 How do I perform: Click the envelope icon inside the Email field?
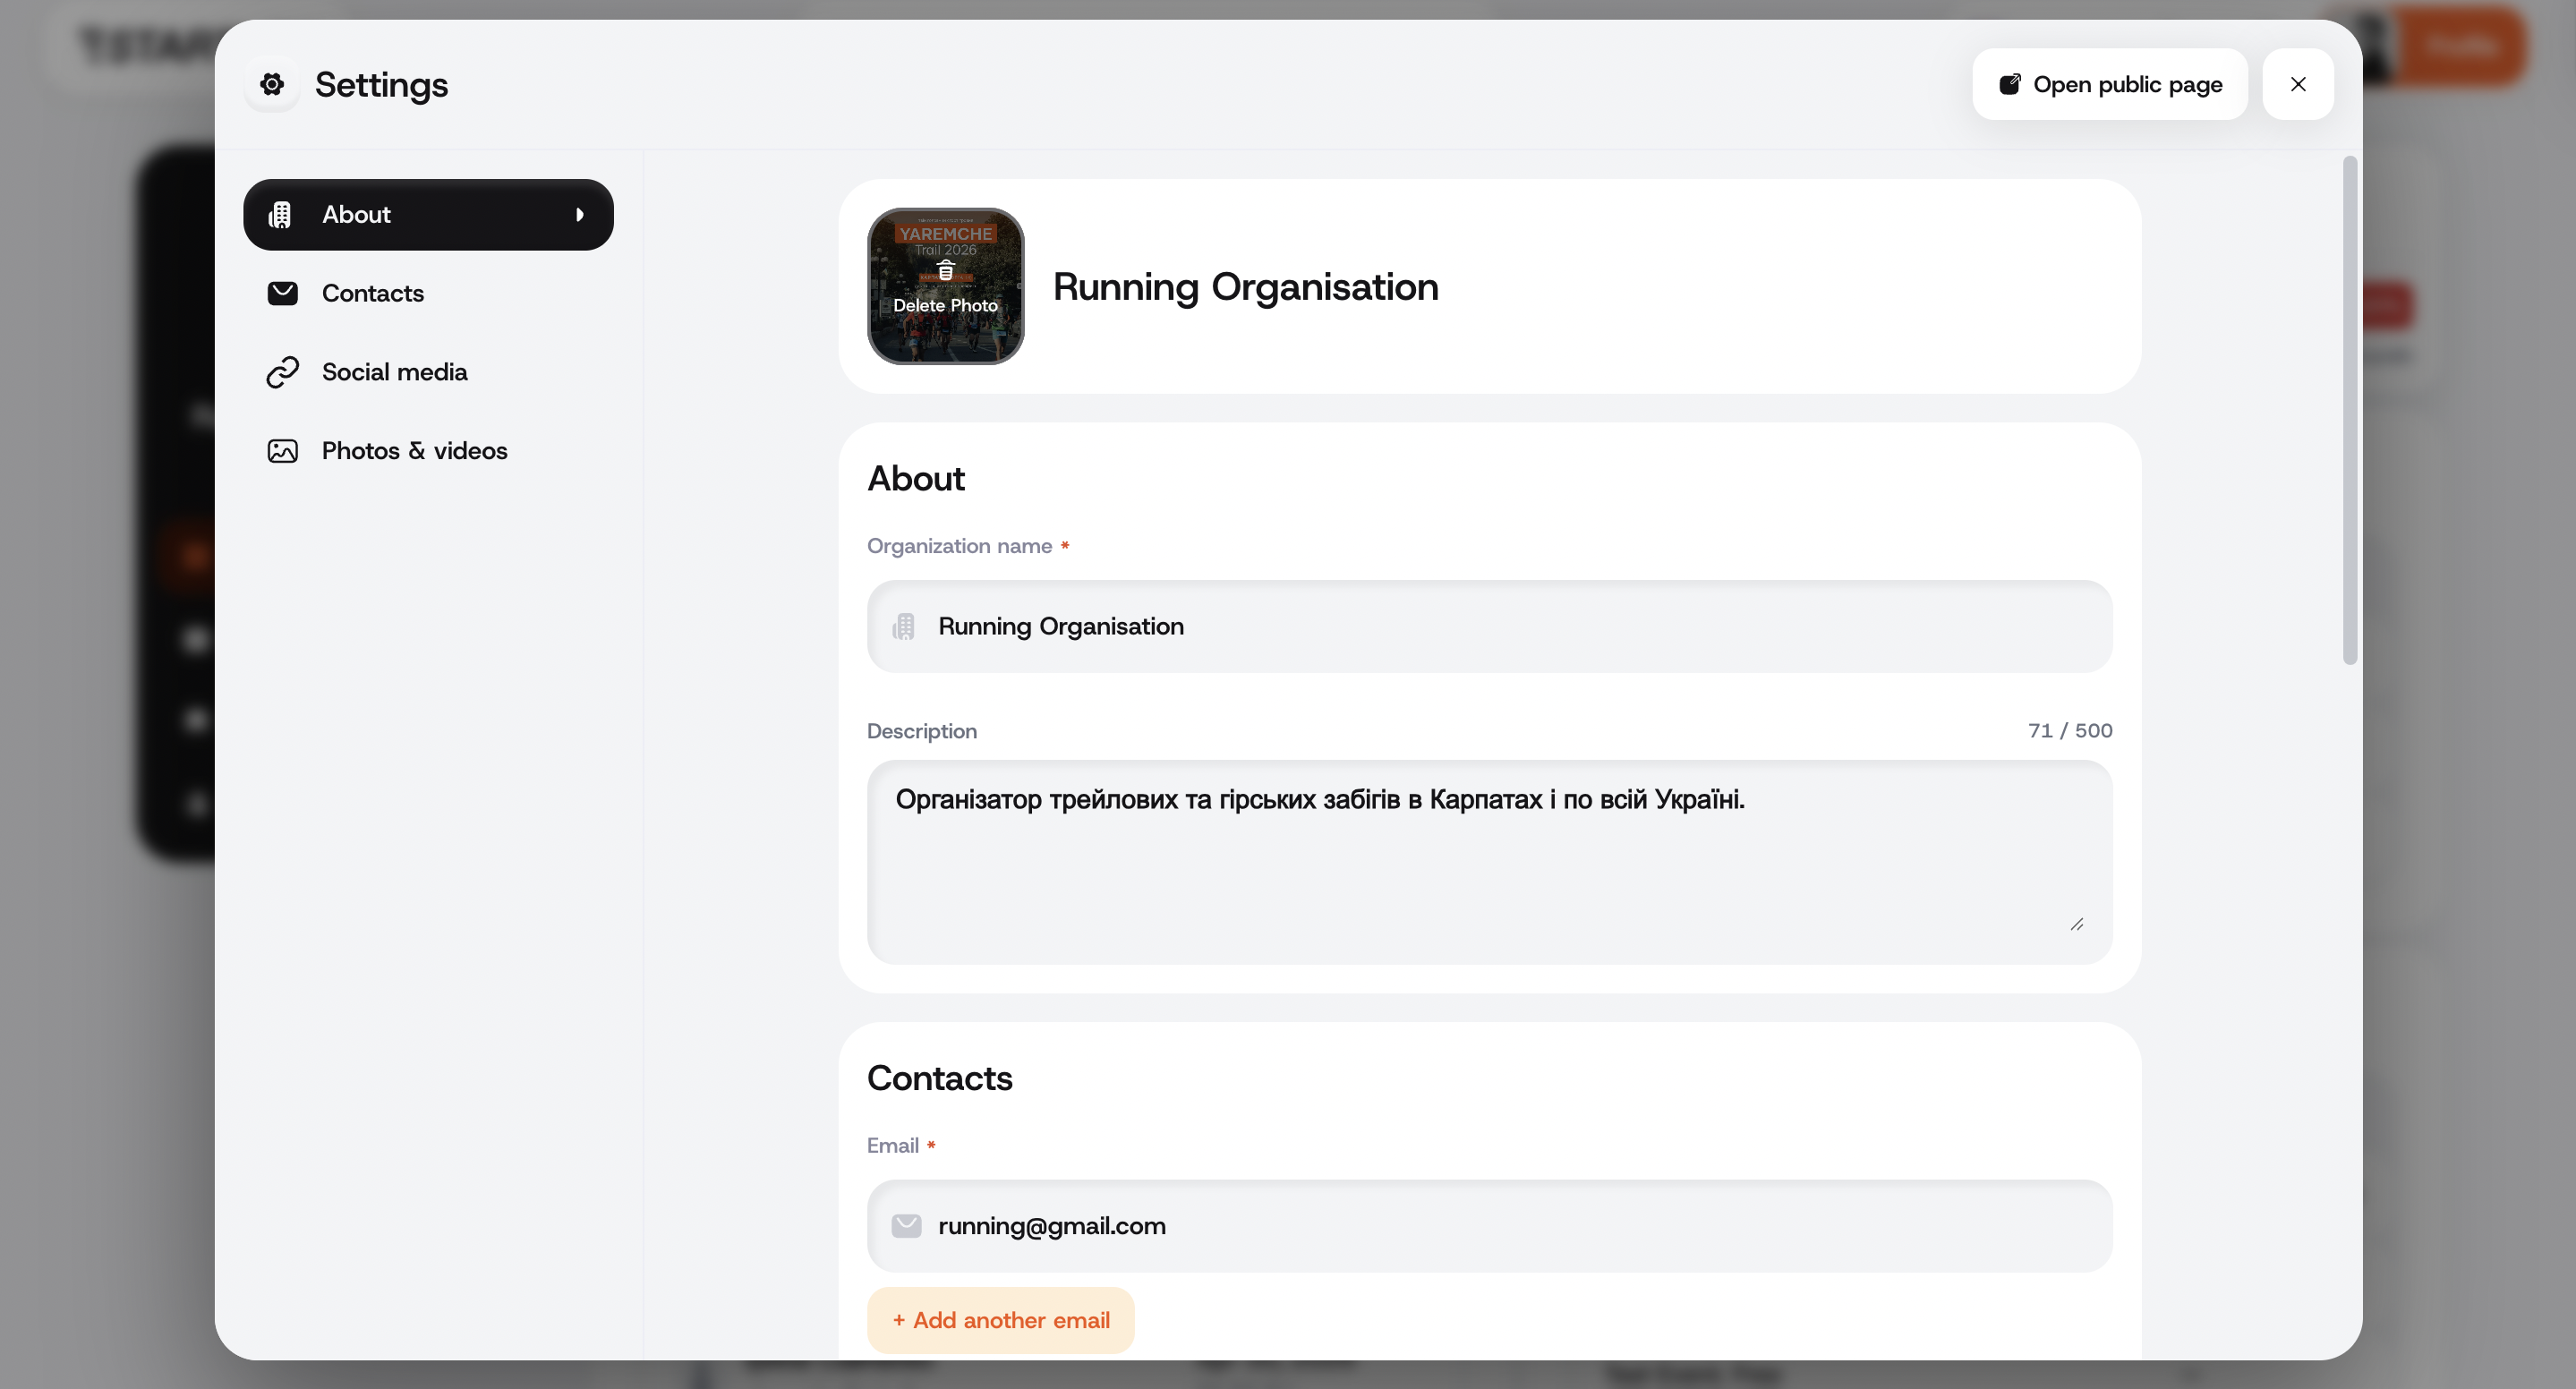(906, 1226)
